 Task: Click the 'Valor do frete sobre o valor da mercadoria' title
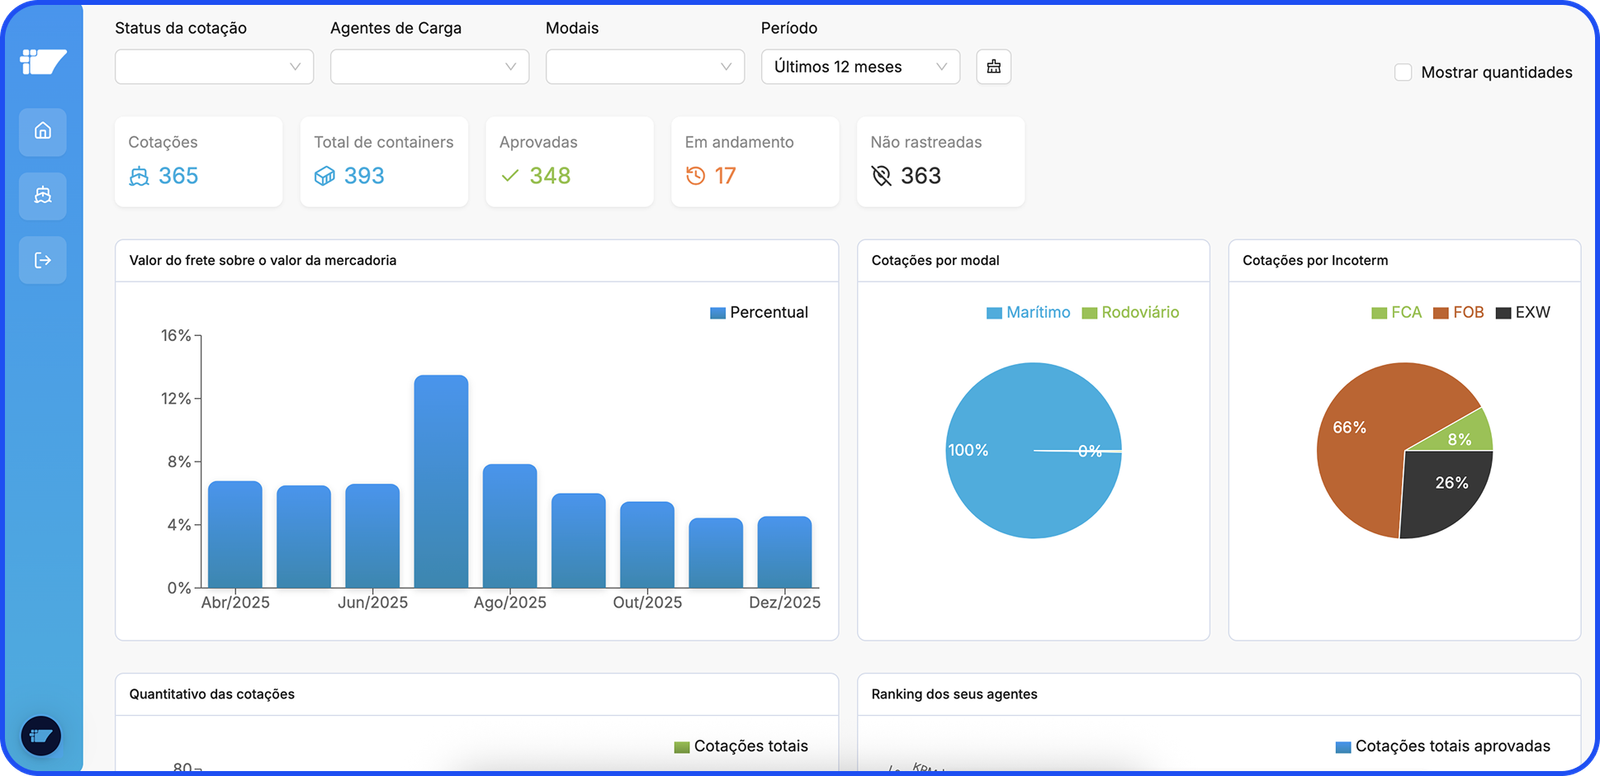263,260
